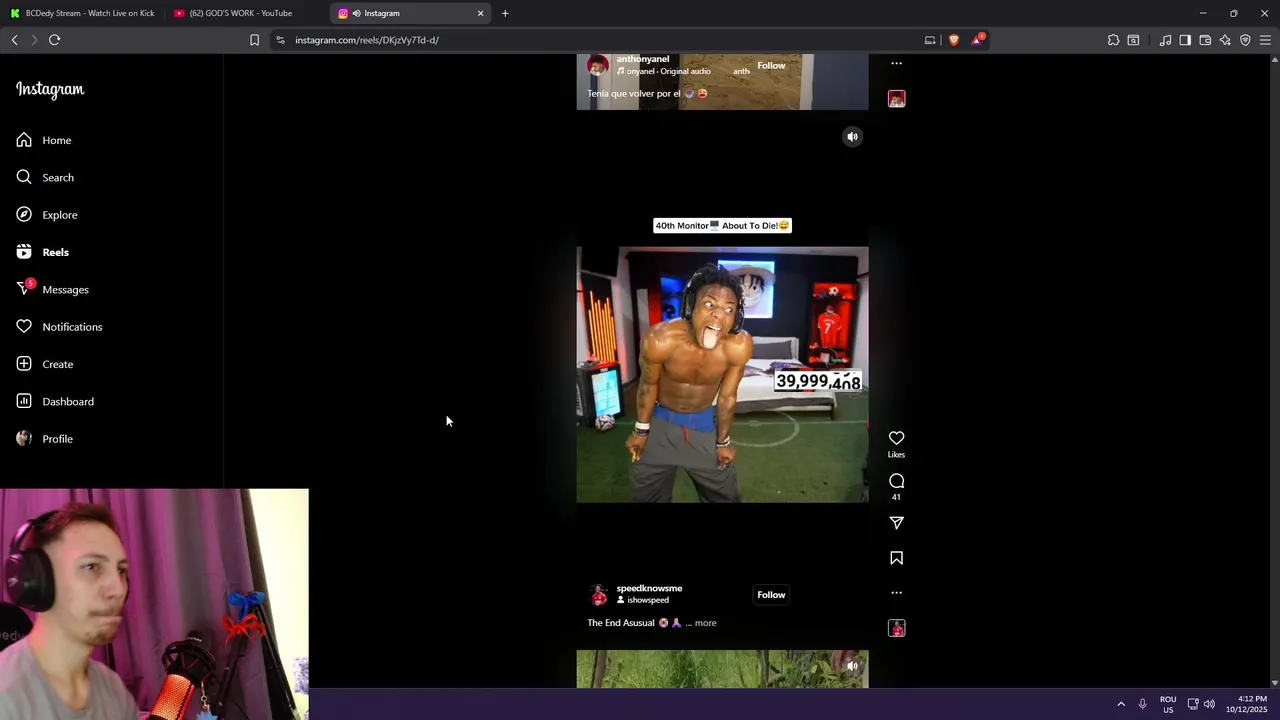Open the clock showing 4:12 PM

pos(1246,704)
